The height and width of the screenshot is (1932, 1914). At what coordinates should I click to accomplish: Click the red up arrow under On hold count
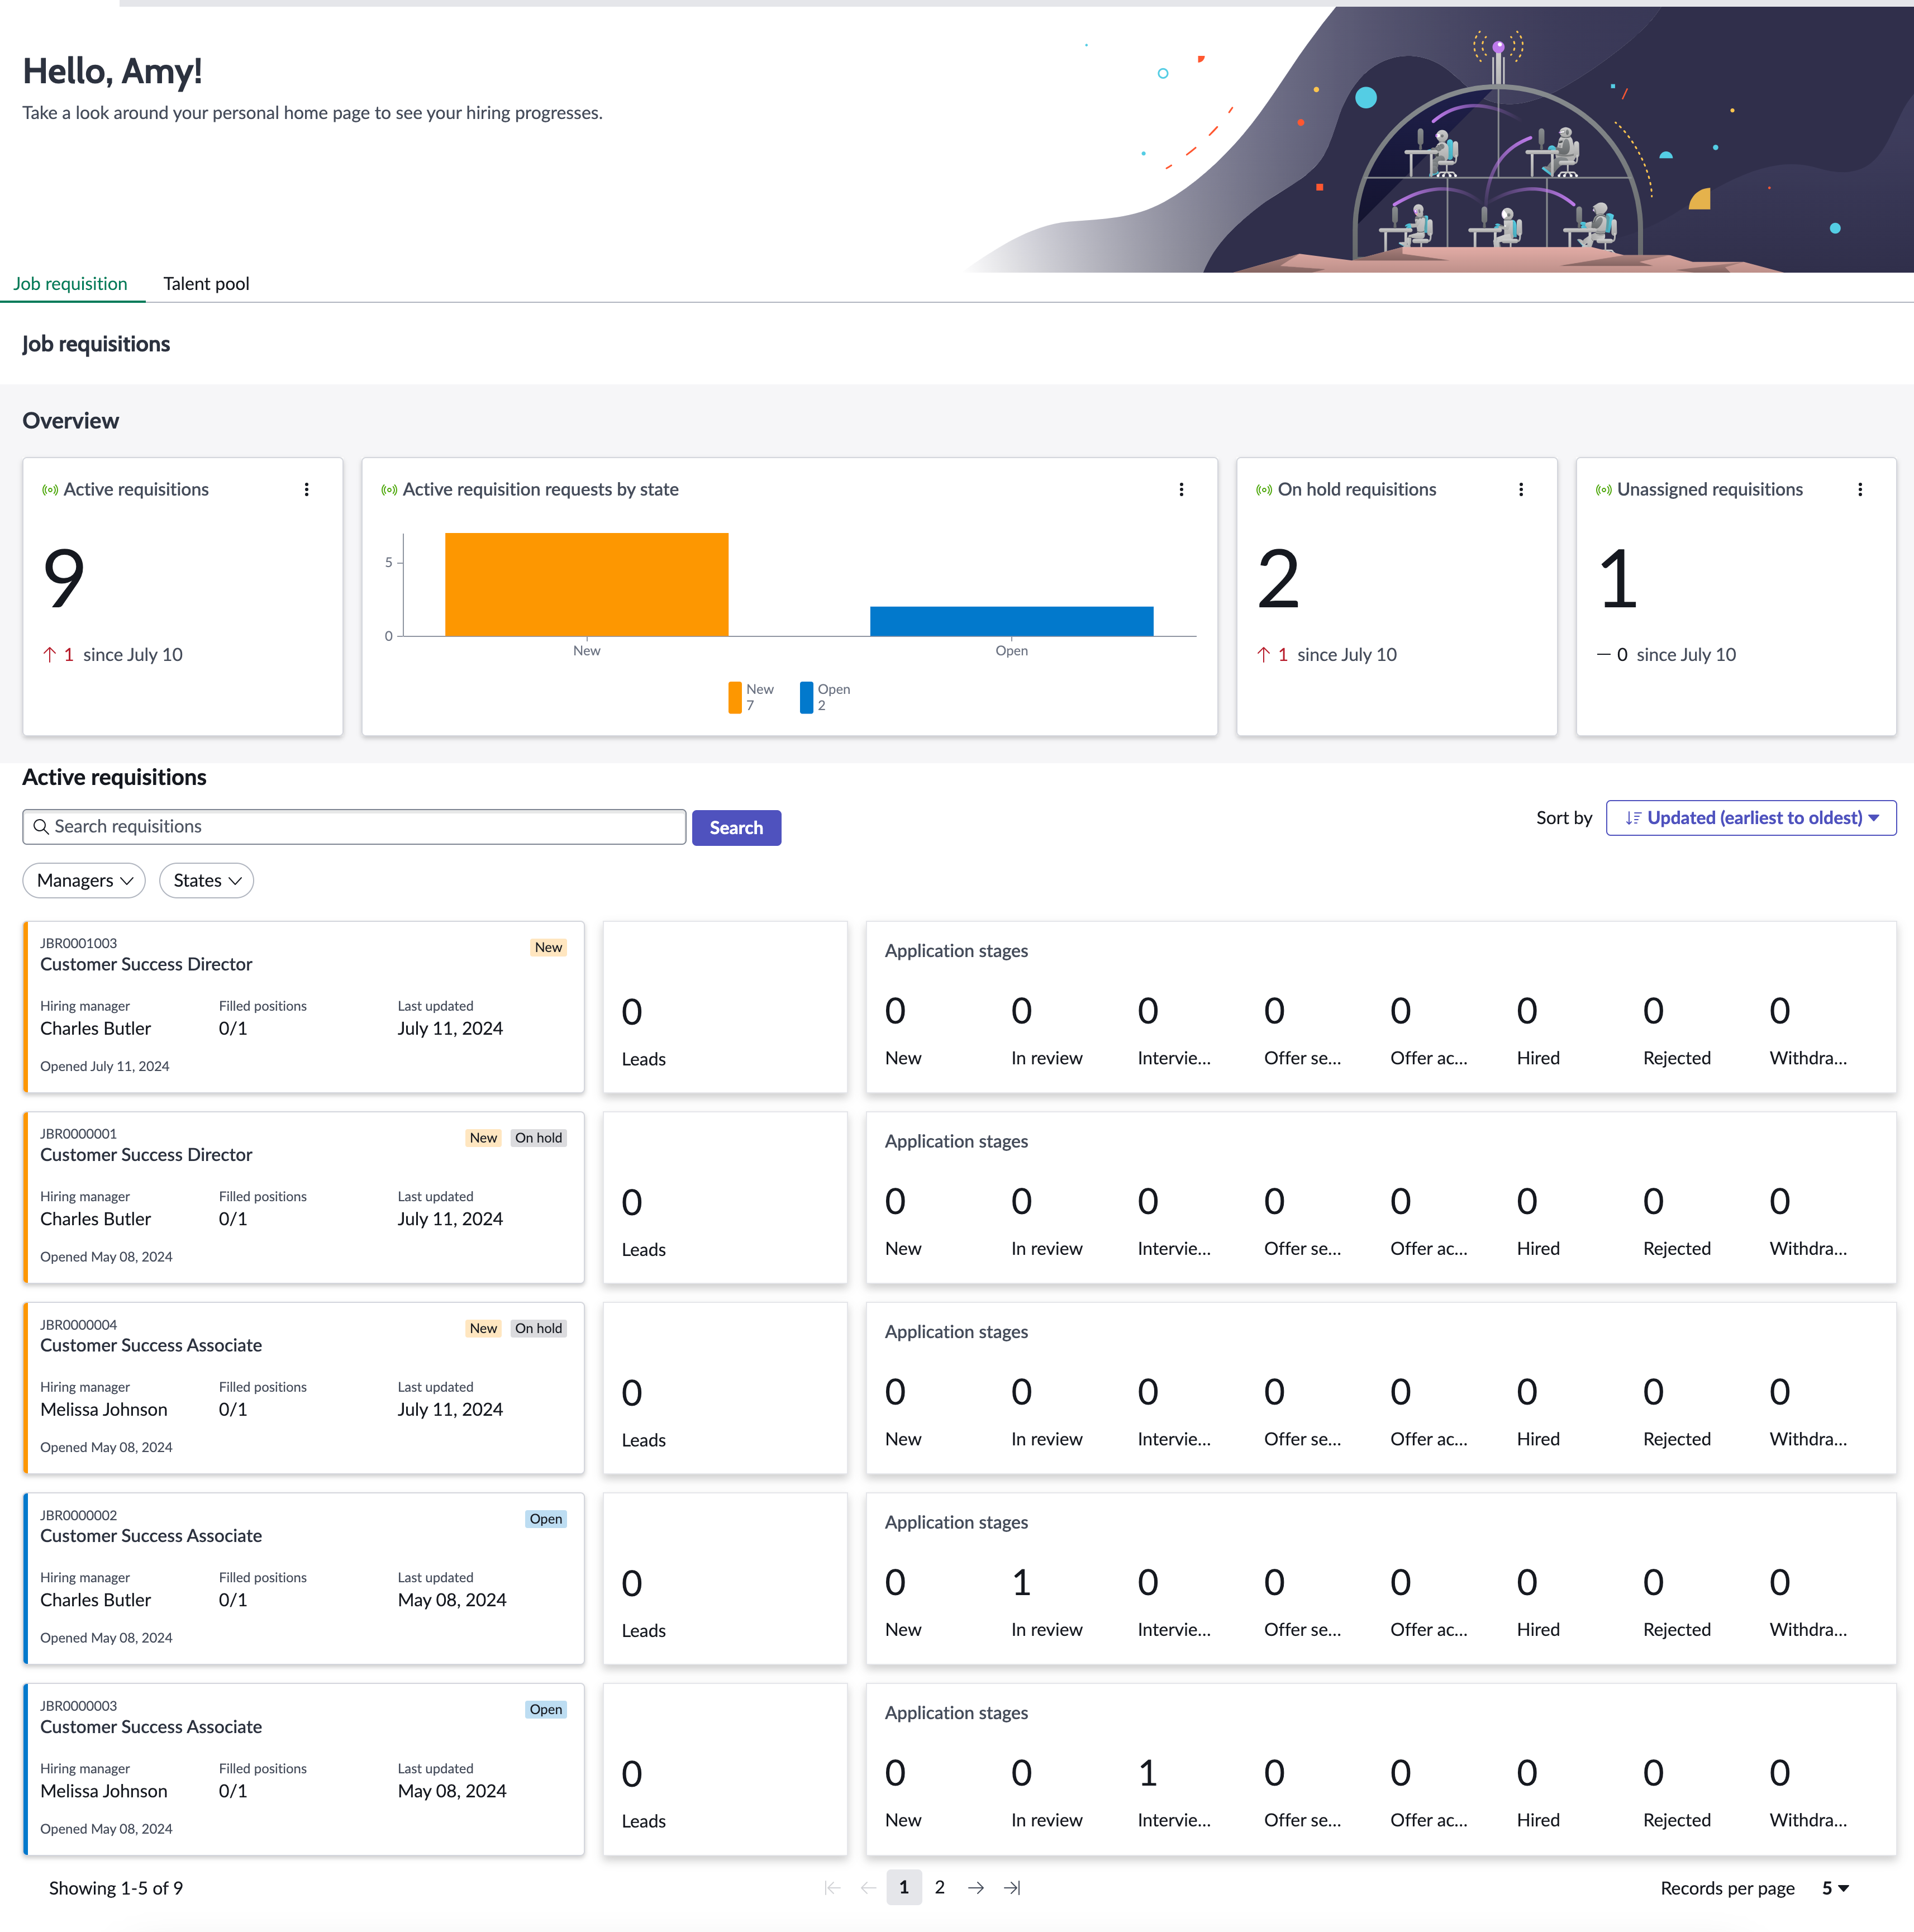click(1264, 655)
